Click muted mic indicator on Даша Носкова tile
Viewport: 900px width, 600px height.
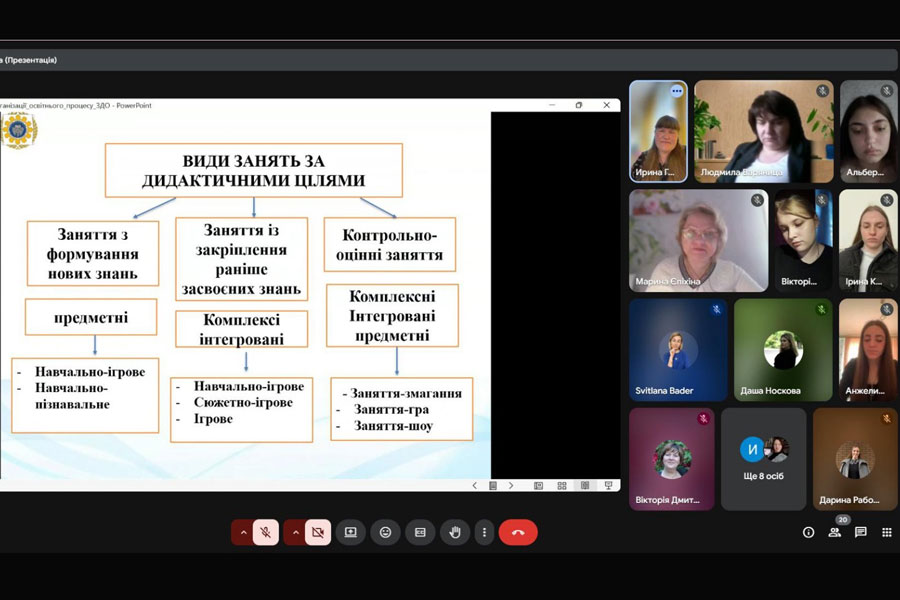coord(822,309)
